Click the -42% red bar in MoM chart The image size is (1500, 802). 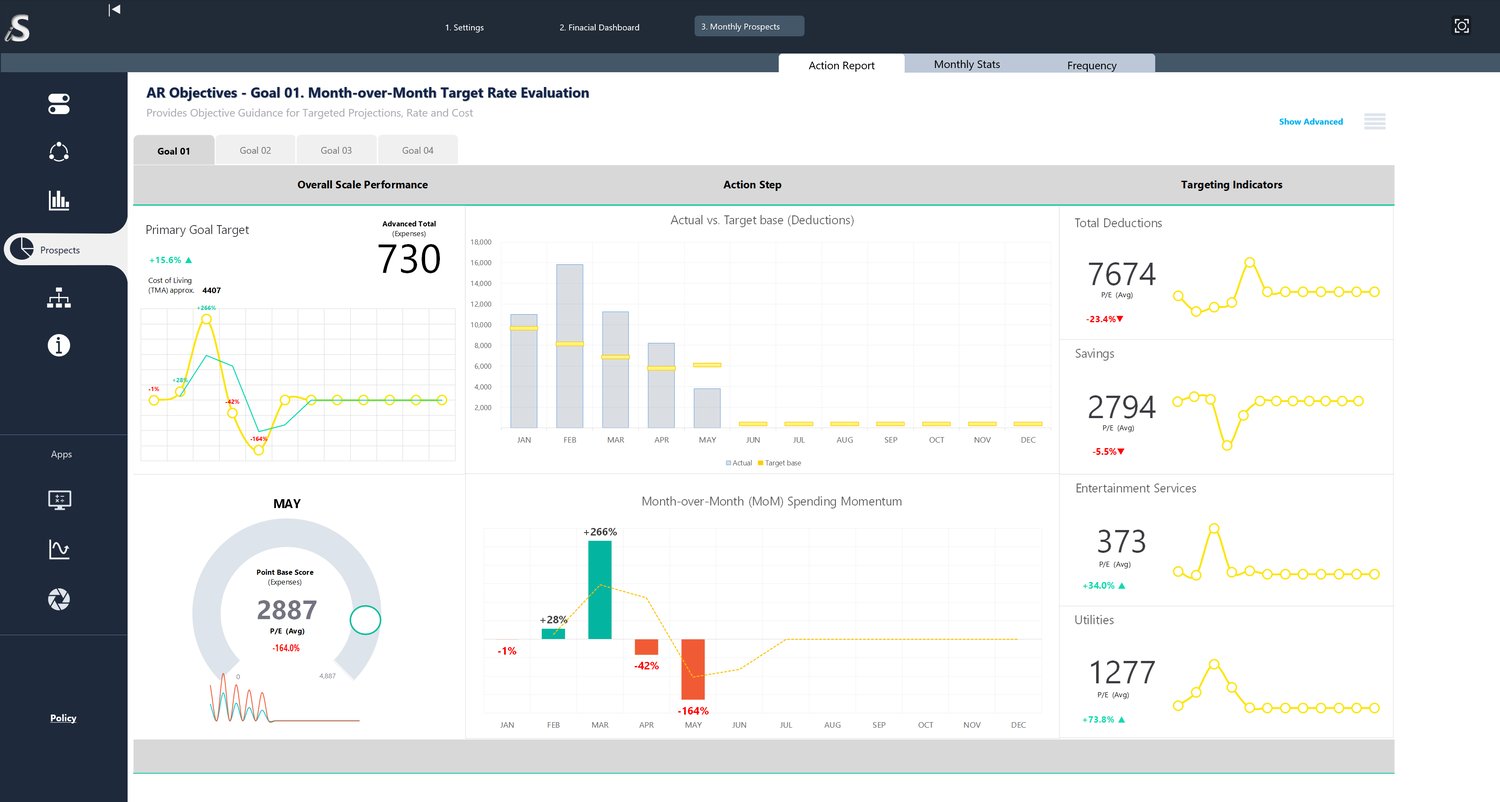point(647,647)
